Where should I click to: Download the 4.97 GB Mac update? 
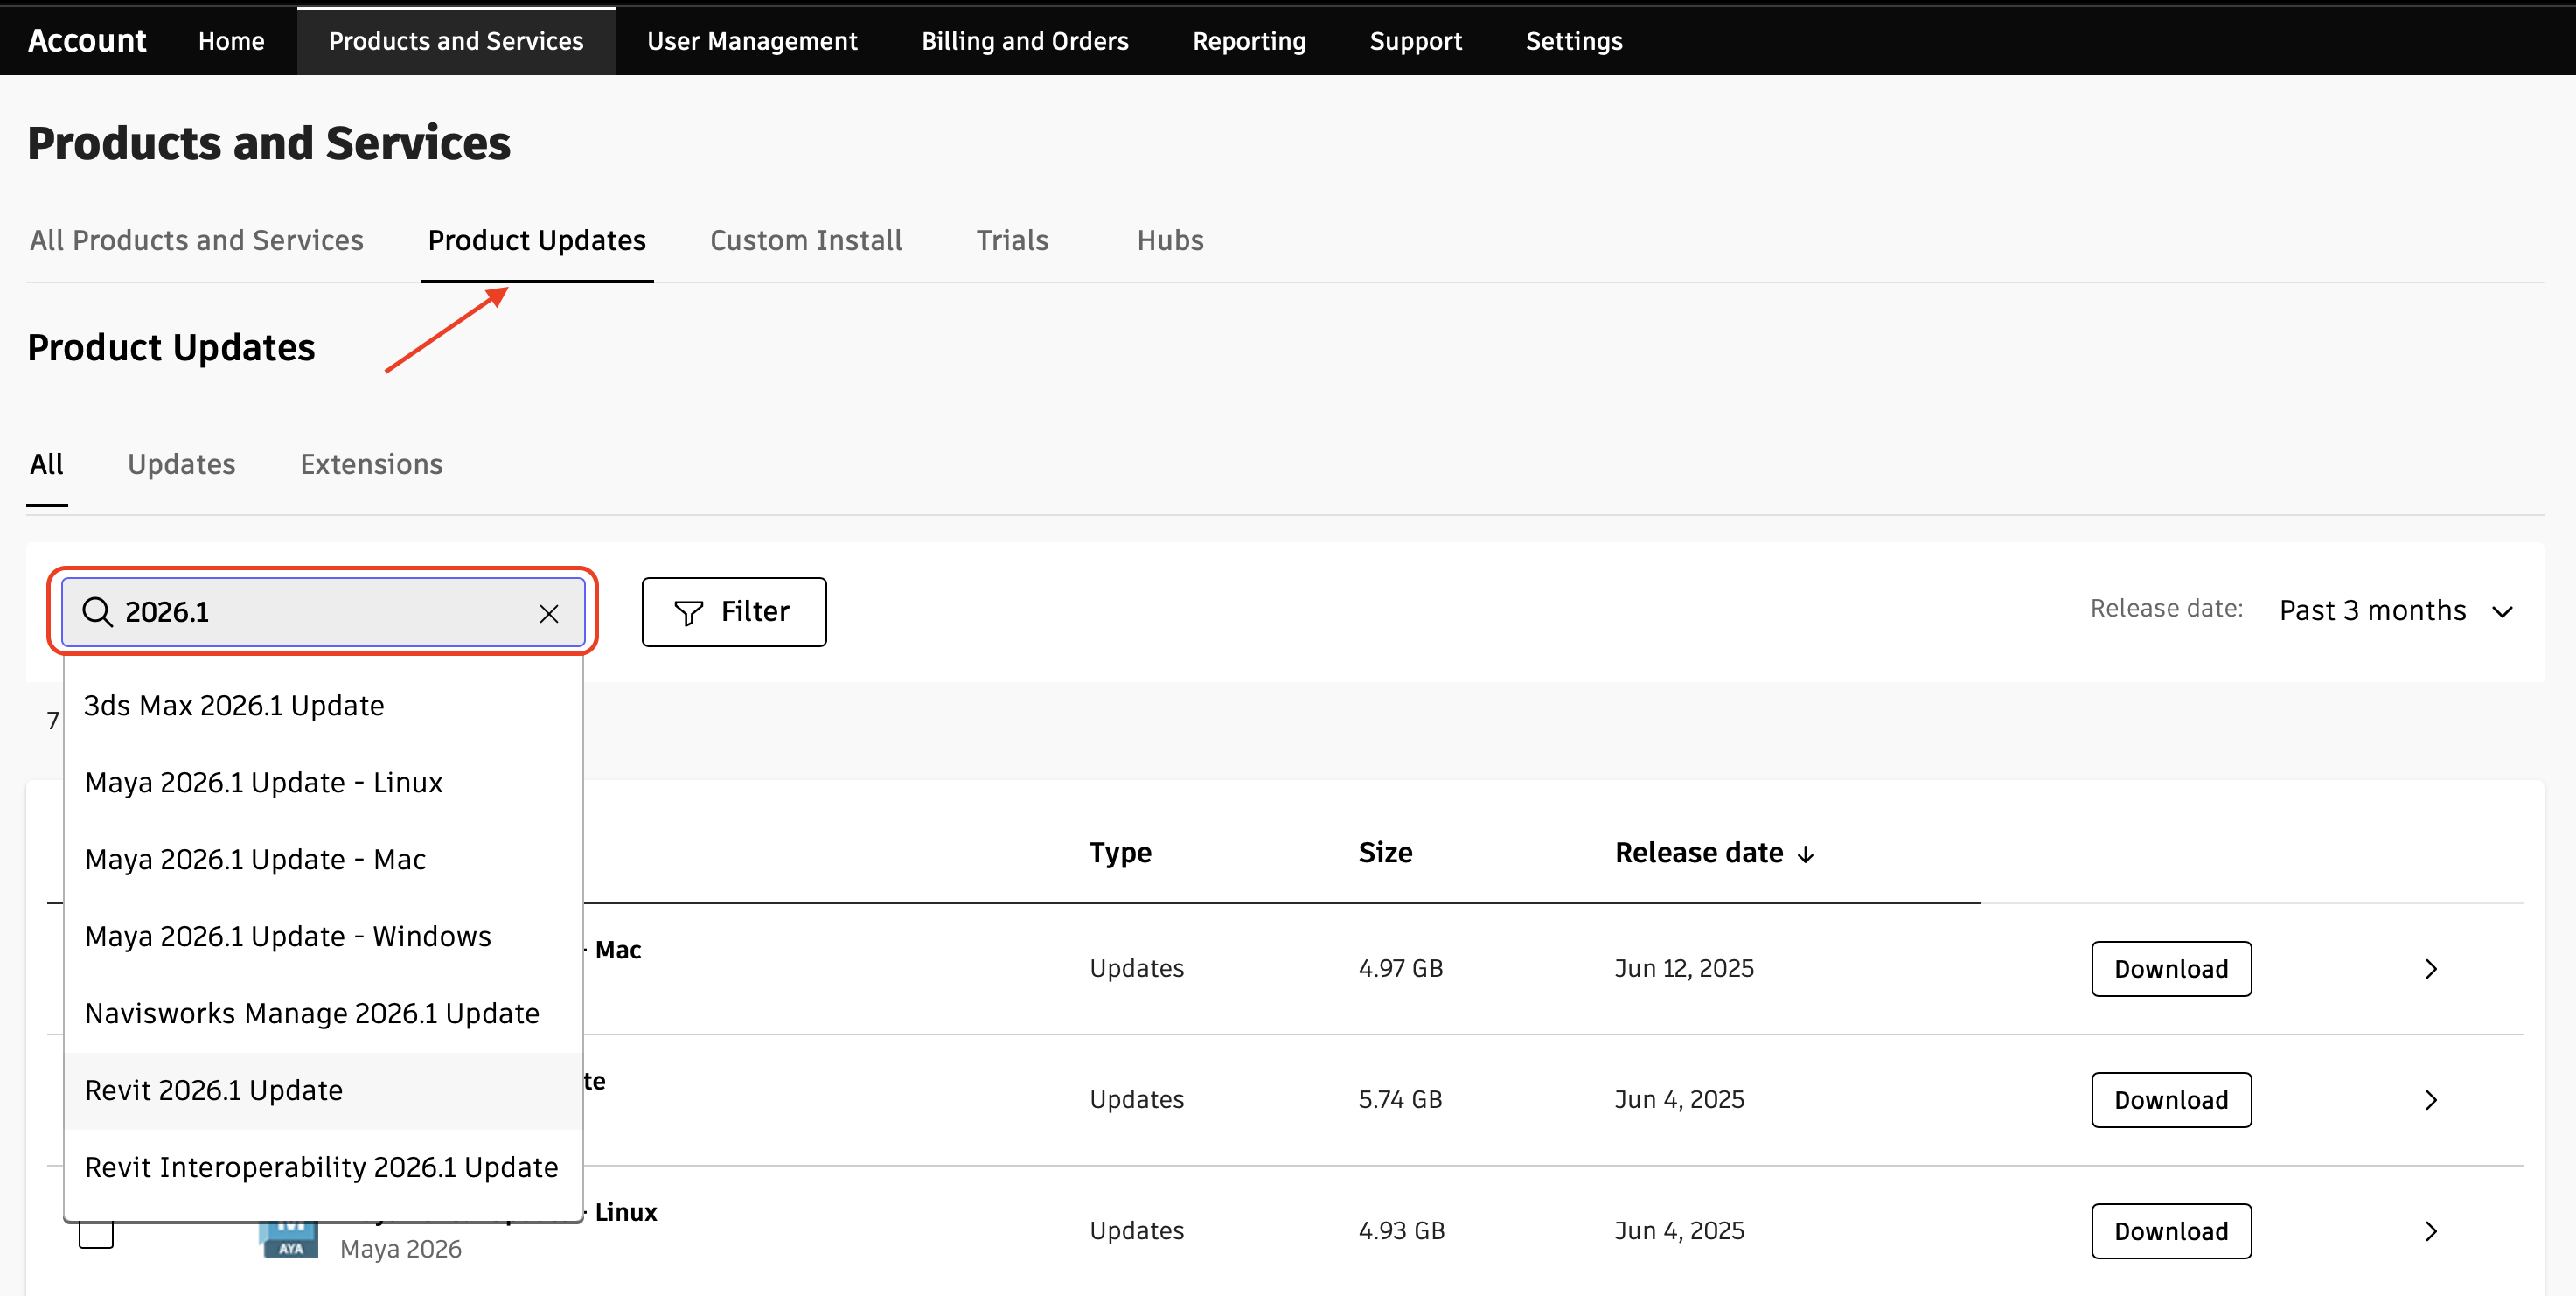coord(2171,968)
